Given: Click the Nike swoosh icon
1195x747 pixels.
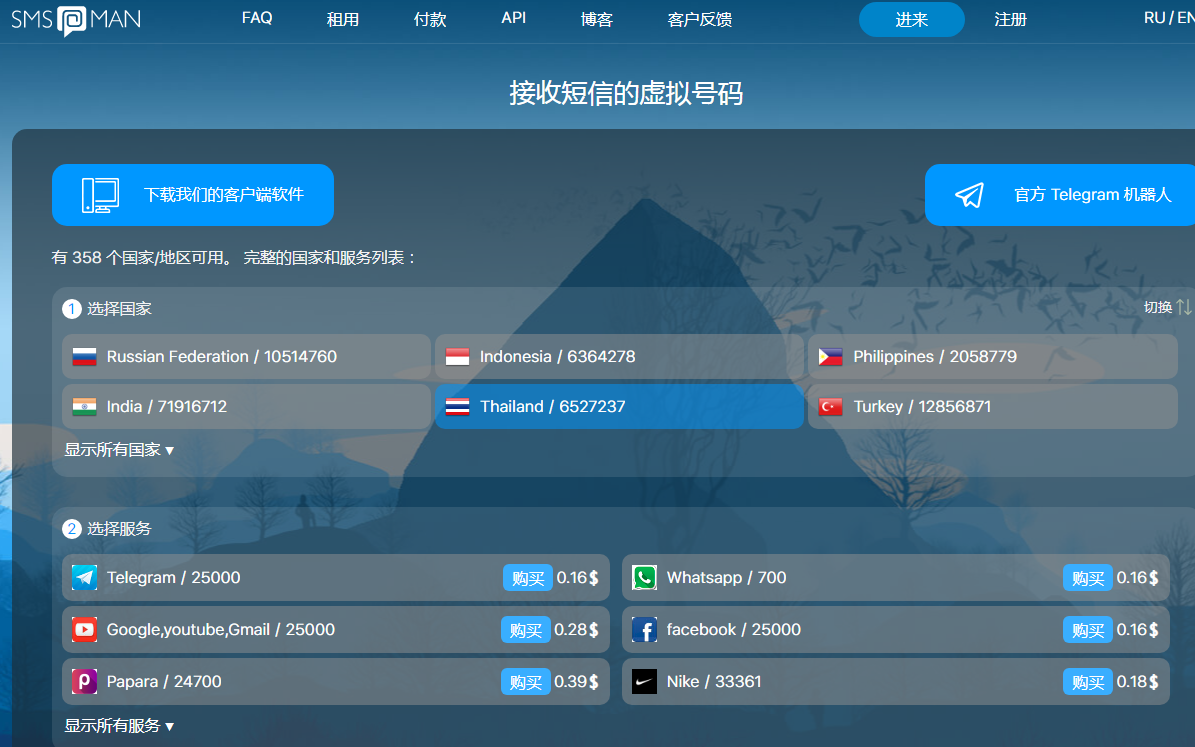Looking at the screenshot, I should click(644, 682).
